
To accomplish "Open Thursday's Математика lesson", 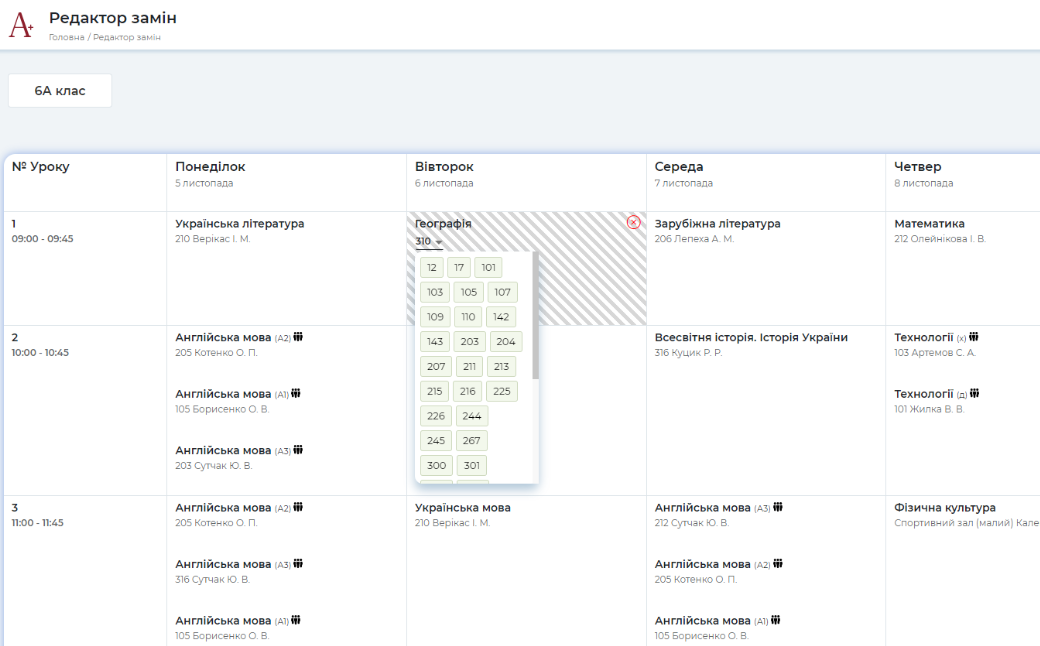I will coord(929,224).
